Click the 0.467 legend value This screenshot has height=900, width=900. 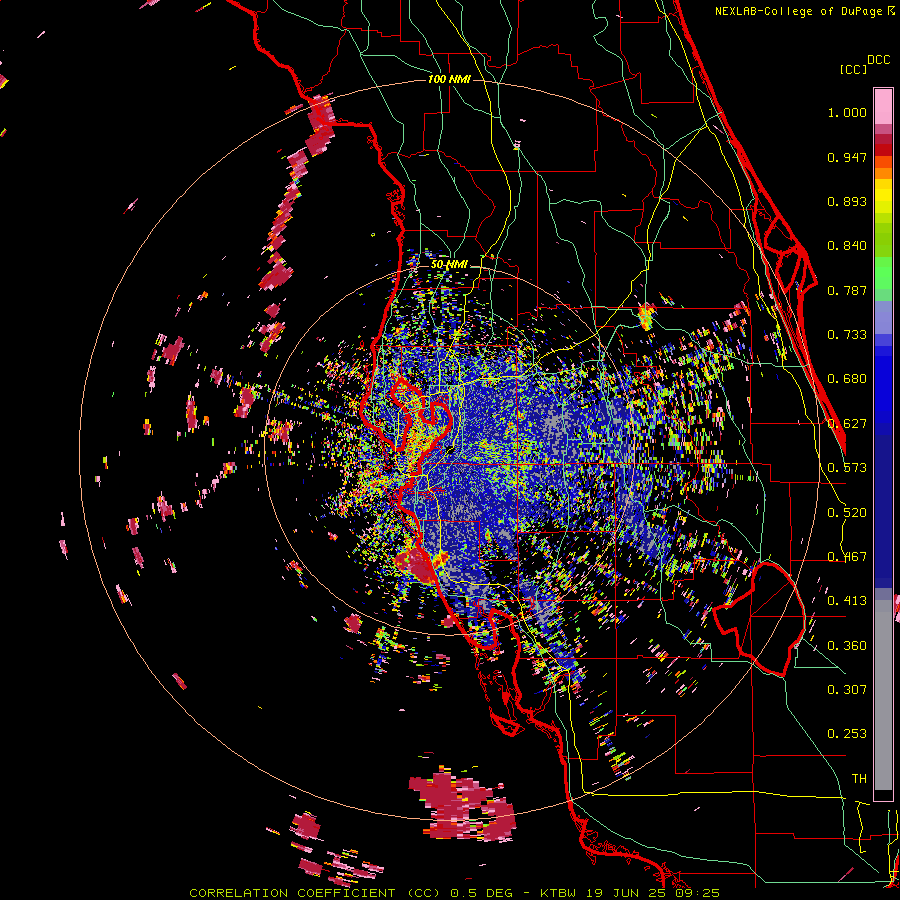point(847,557)
